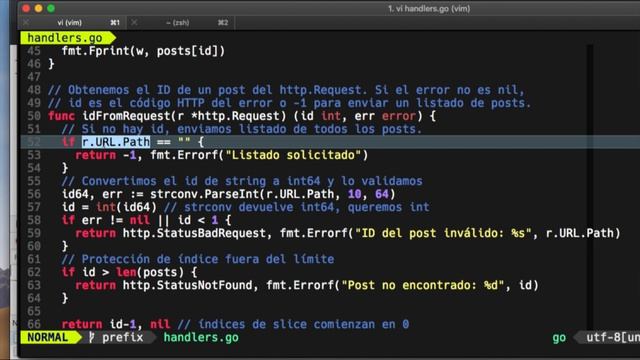640x360 pixels.
Task: Click the error return type on line 50
Action: pos(398,116)
